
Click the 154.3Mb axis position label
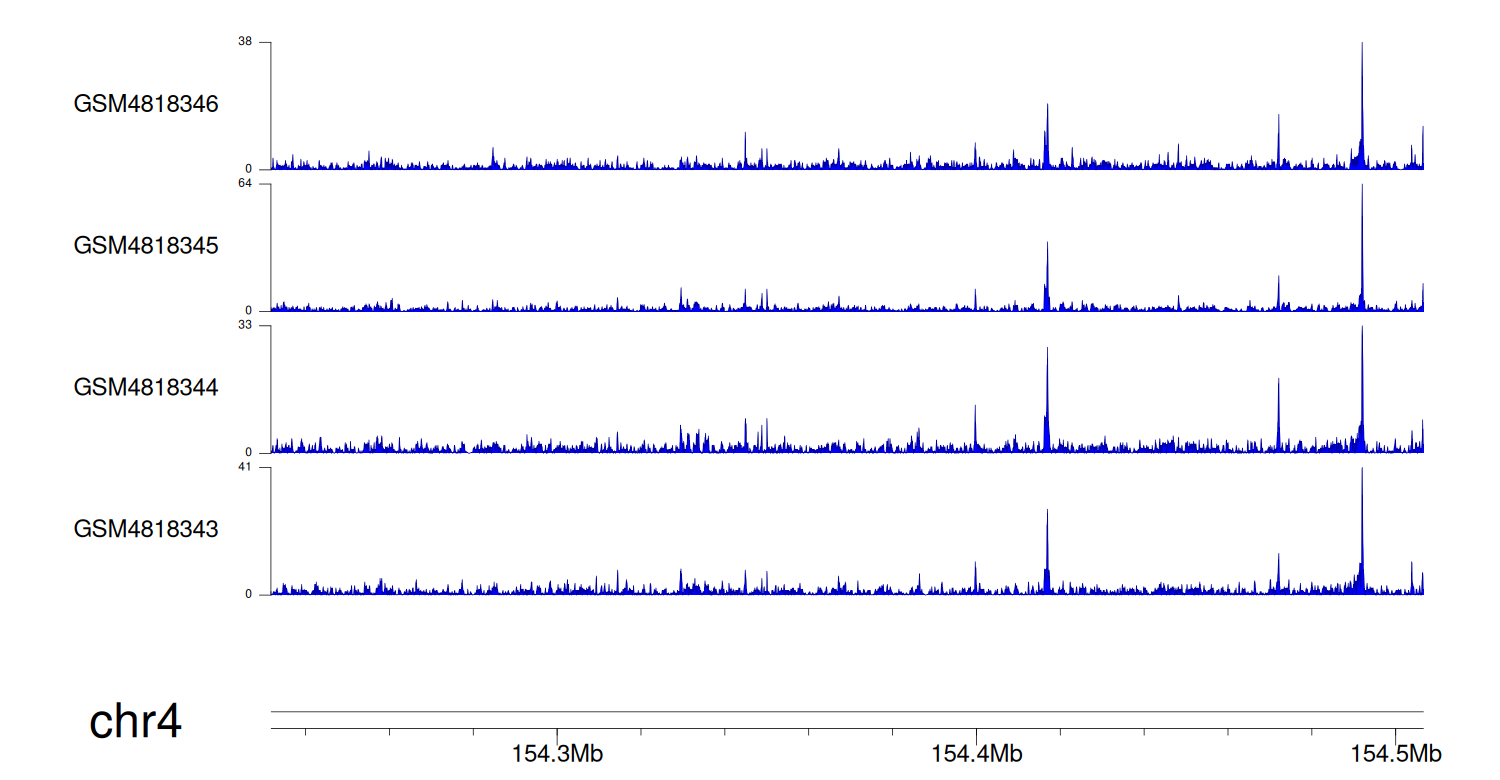tap(557, 754)
